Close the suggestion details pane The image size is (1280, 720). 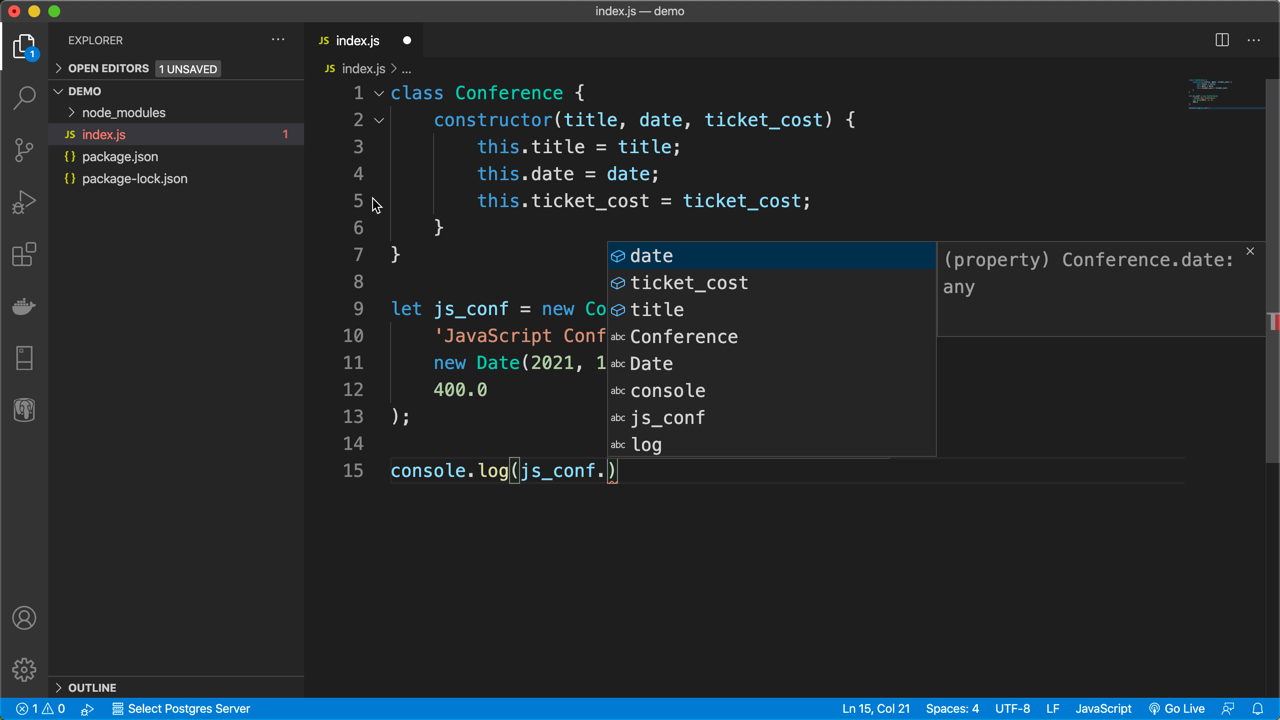pos(1250,251)
